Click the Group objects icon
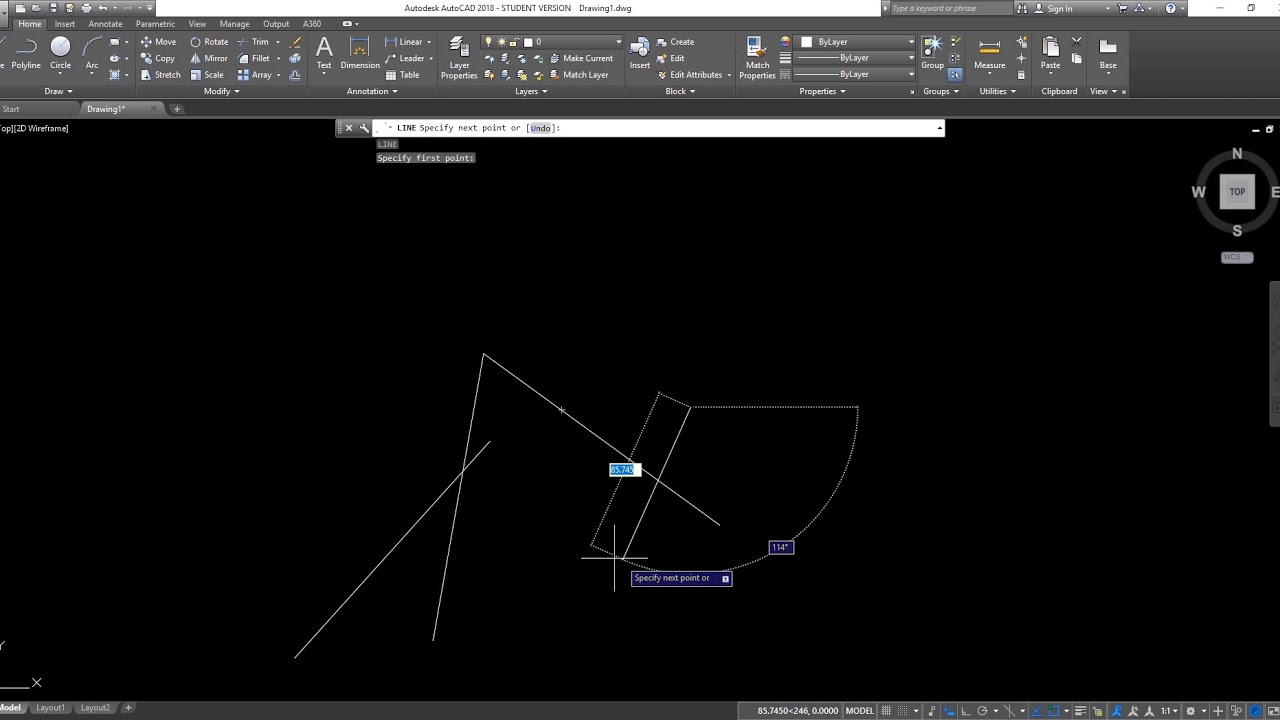This screenshot has width=1280, height=720. (x=932, y=54)
